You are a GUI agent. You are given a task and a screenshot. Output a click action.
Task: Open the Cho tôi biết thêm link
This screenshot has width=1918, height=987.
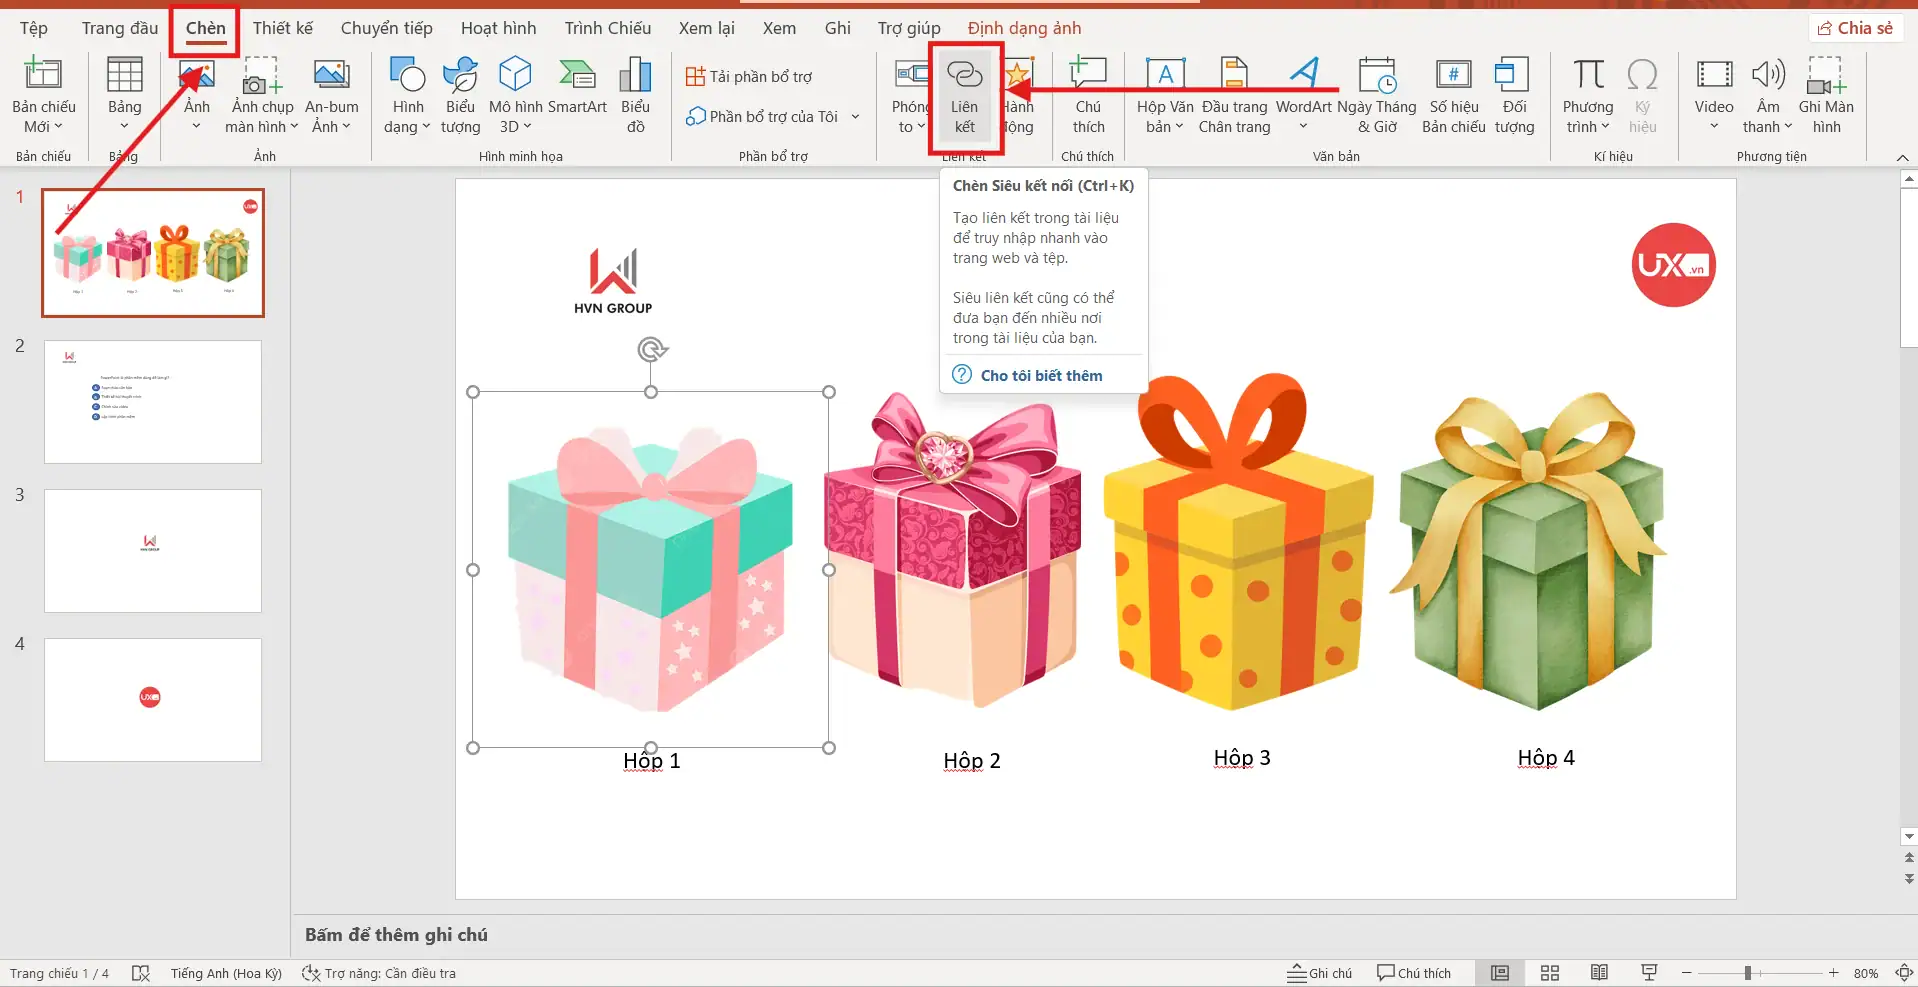pos(1041,375)
